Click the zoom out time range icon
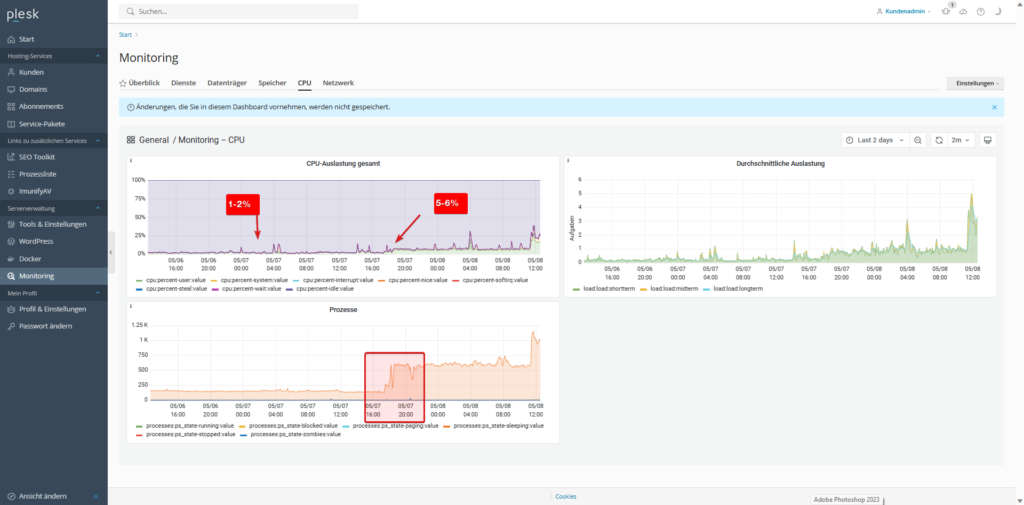1024x505 pixels. click(917, 140)
